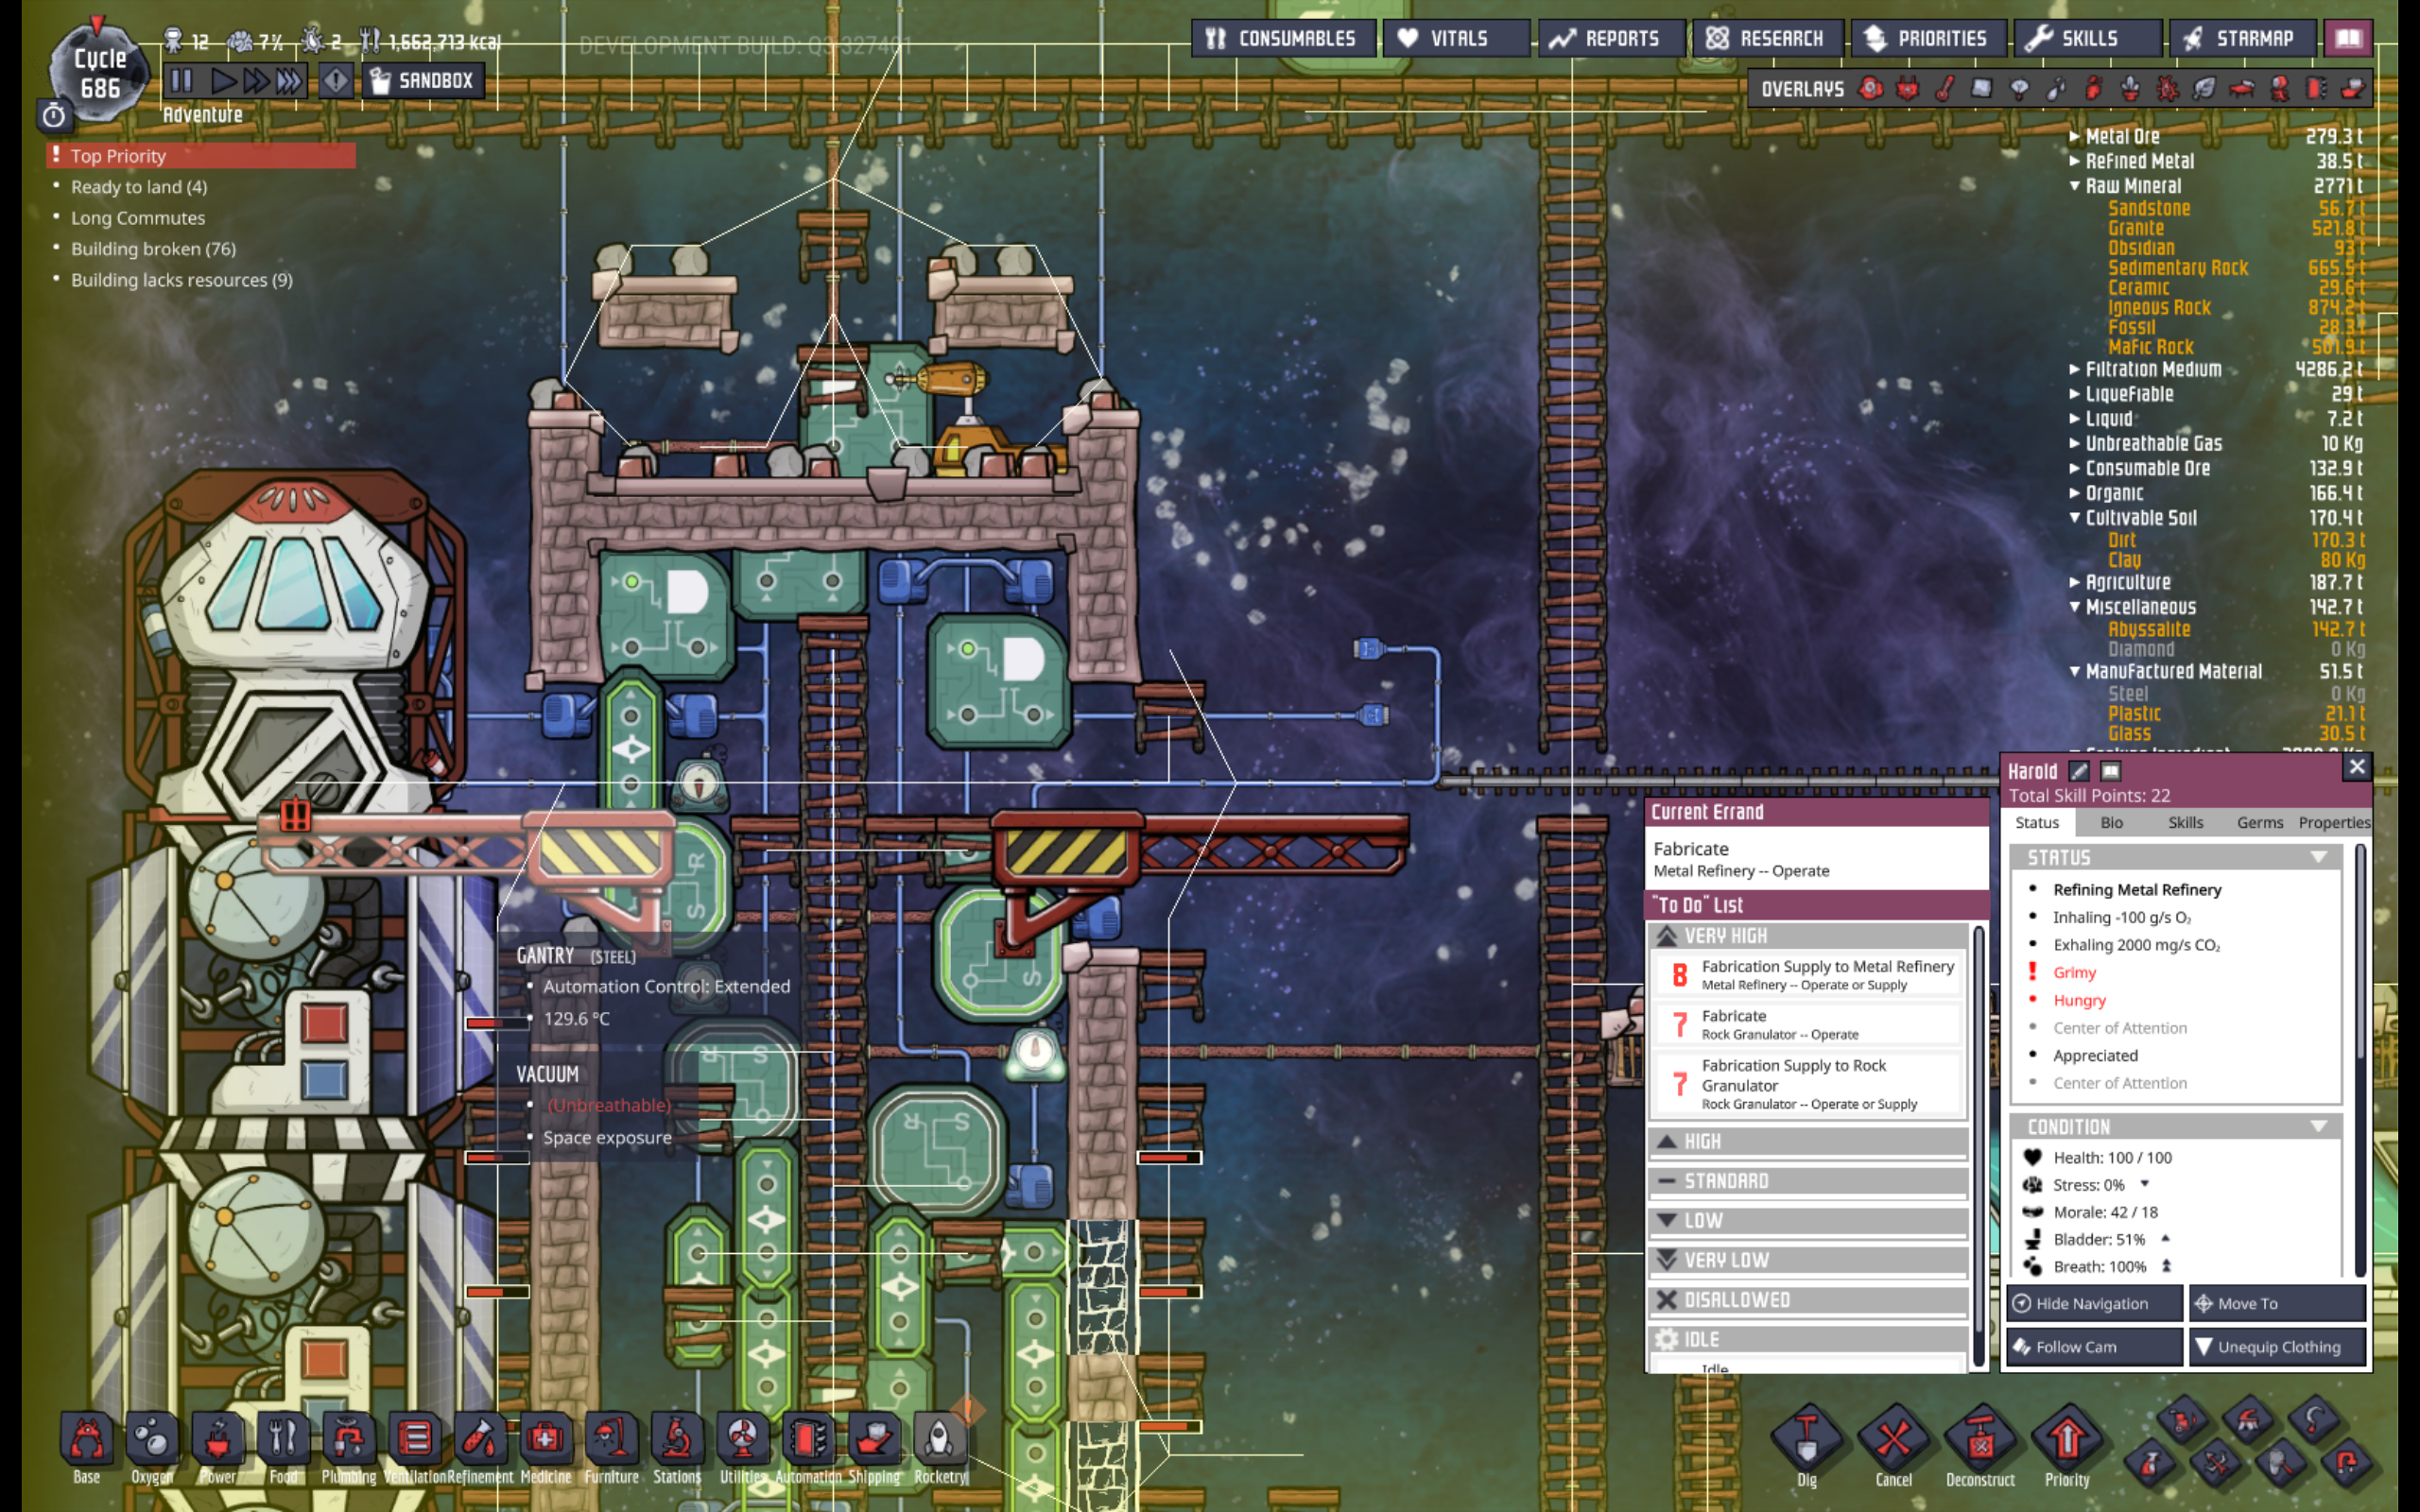The height and width of the screenshot is (1512, 2420).
Task: Open the Power build category
Action: (217, 1440)
